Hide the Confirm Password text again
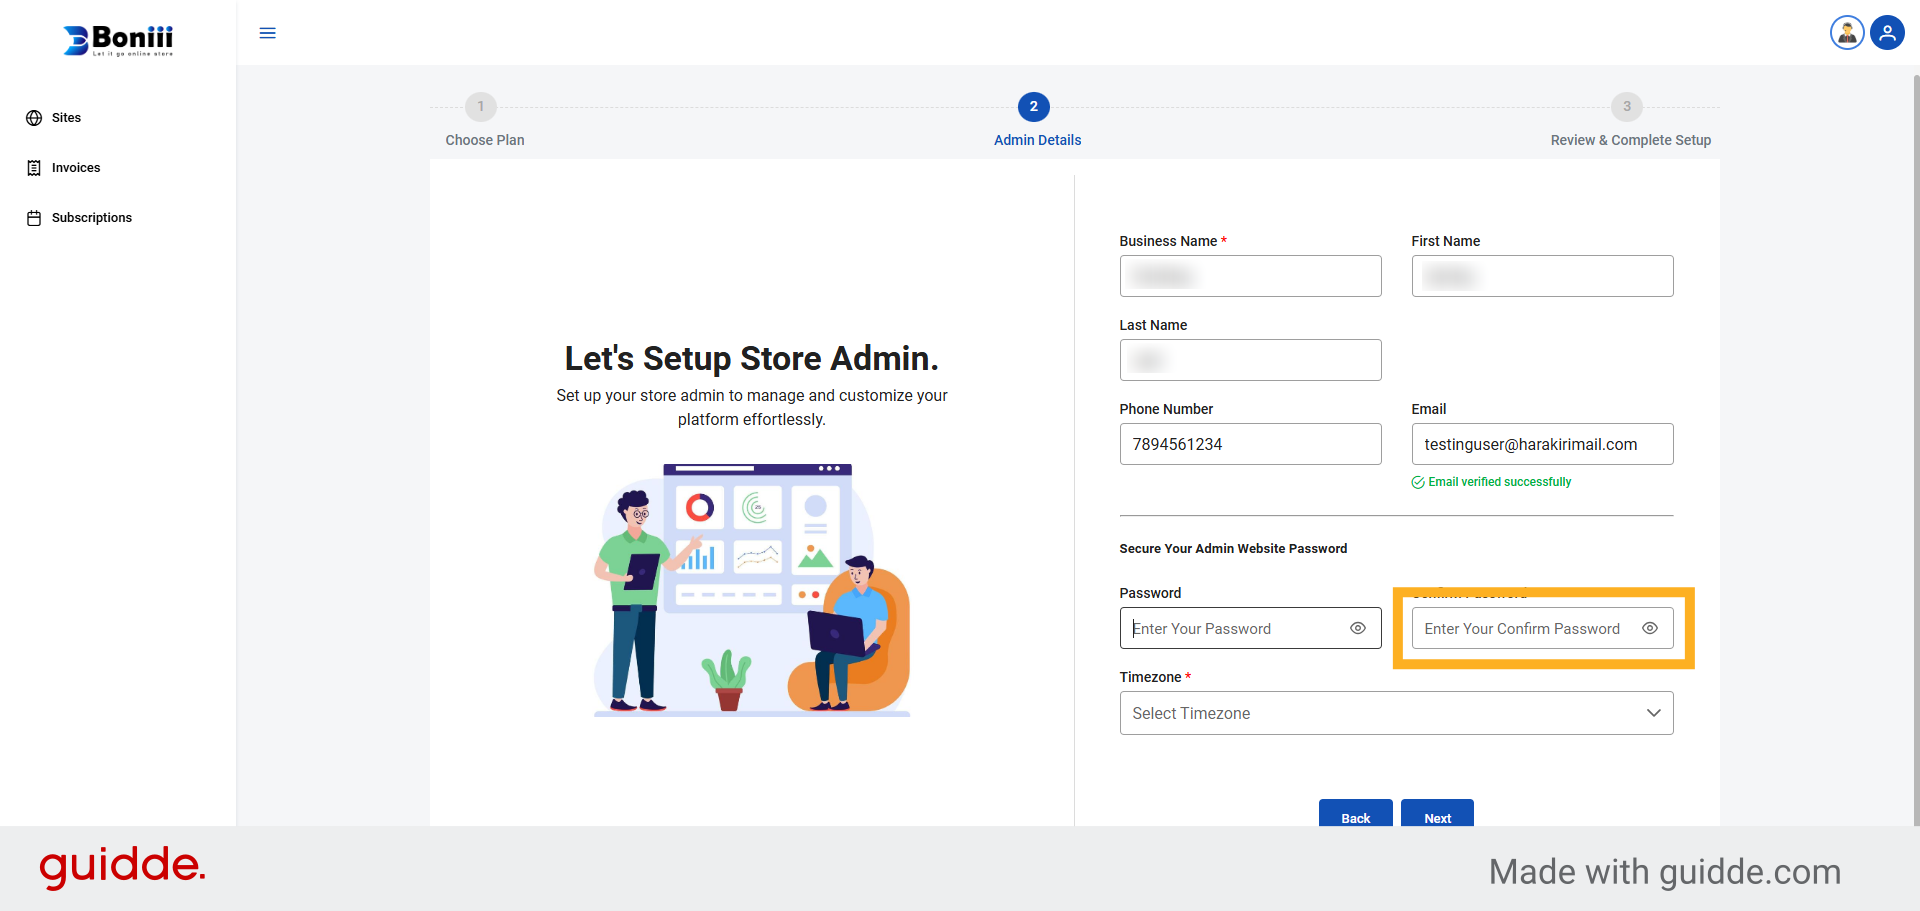Image resolution: width=1920 pixels, height=911 pixels. click(1650, 628)
